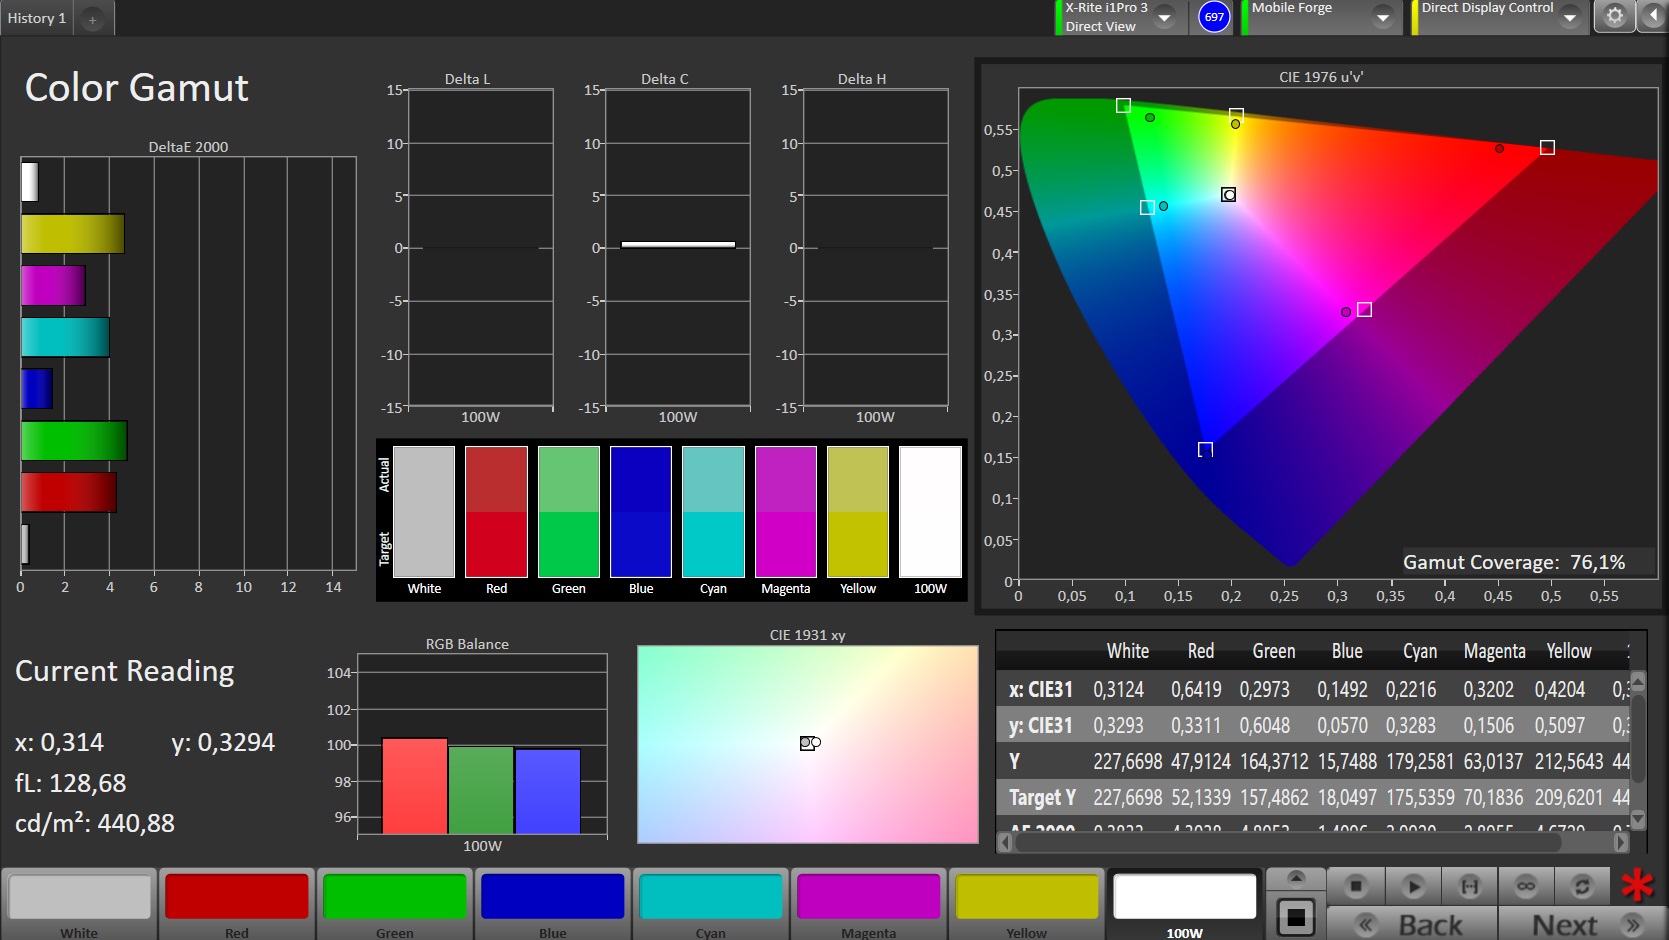Go to the Next workflow step
Viewport: 1669px width, 940px height.
point(1582,924)
